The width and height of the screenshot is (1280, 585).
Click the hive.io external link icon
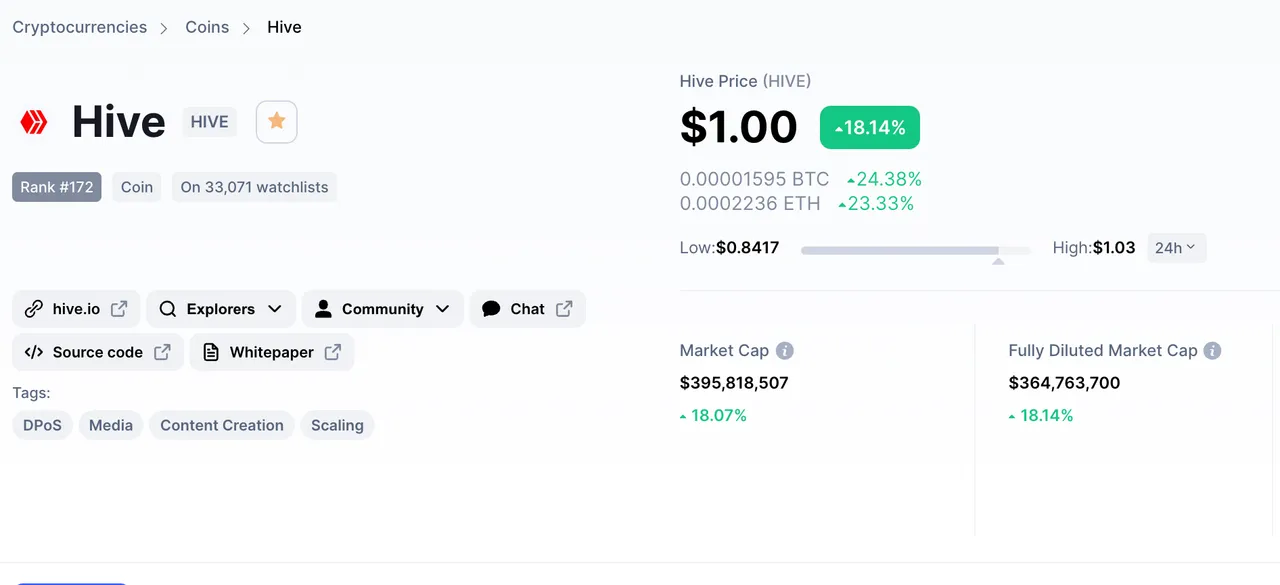pyautogui.click(x=119, y=309)
